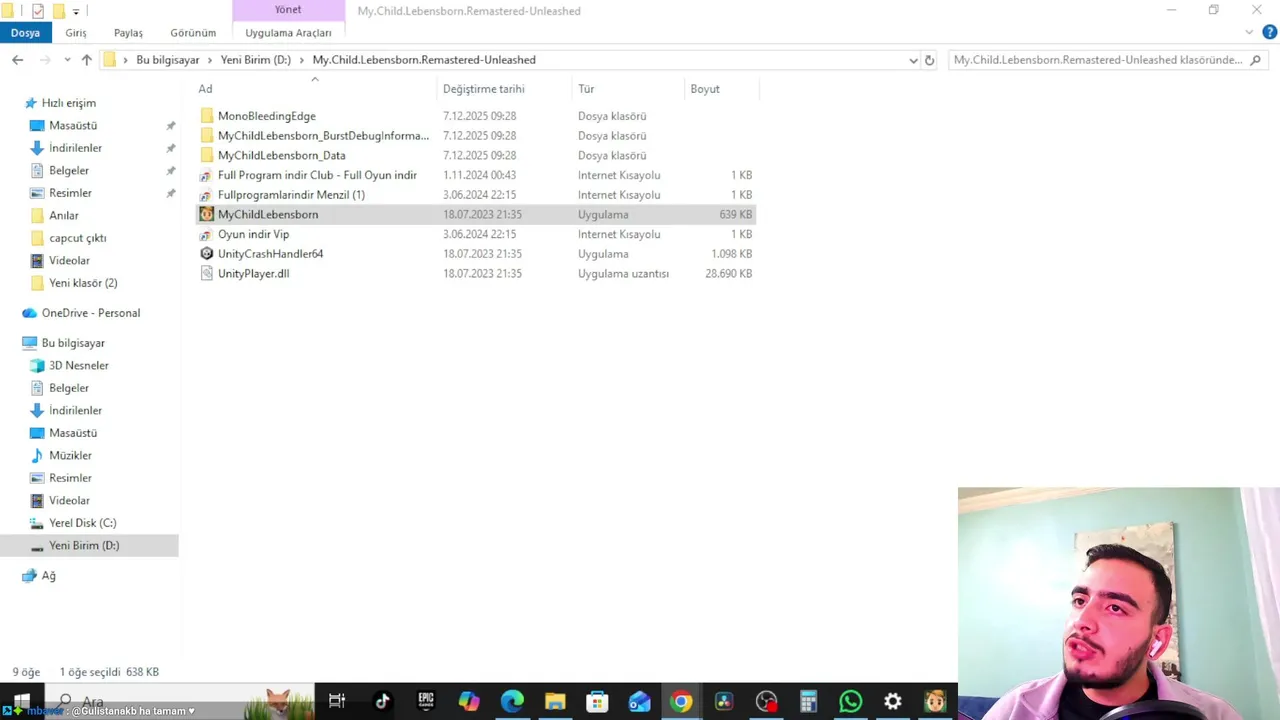The height and width of the screenshot is (720, 1280).
Task: Open the help question mark icon
Action: point(1269,32)
